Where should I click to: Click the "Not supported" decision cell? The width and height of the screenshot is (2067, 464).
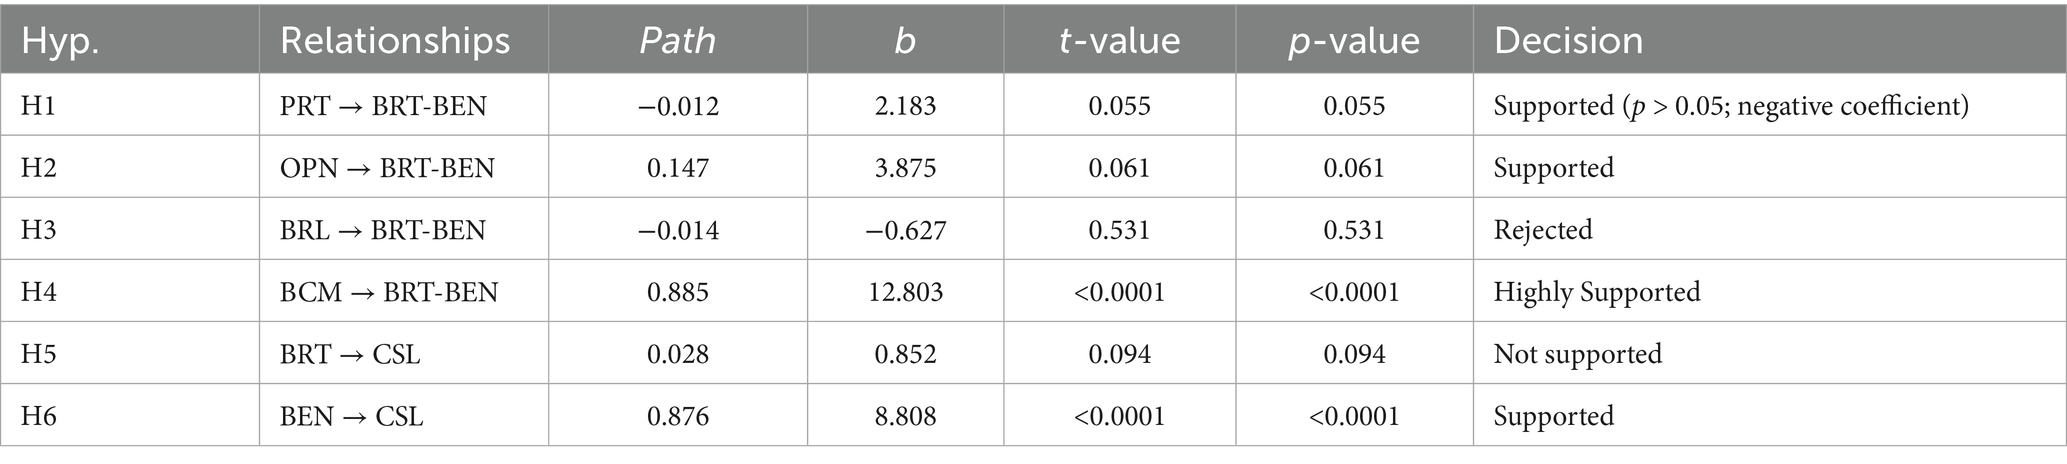1577,354
